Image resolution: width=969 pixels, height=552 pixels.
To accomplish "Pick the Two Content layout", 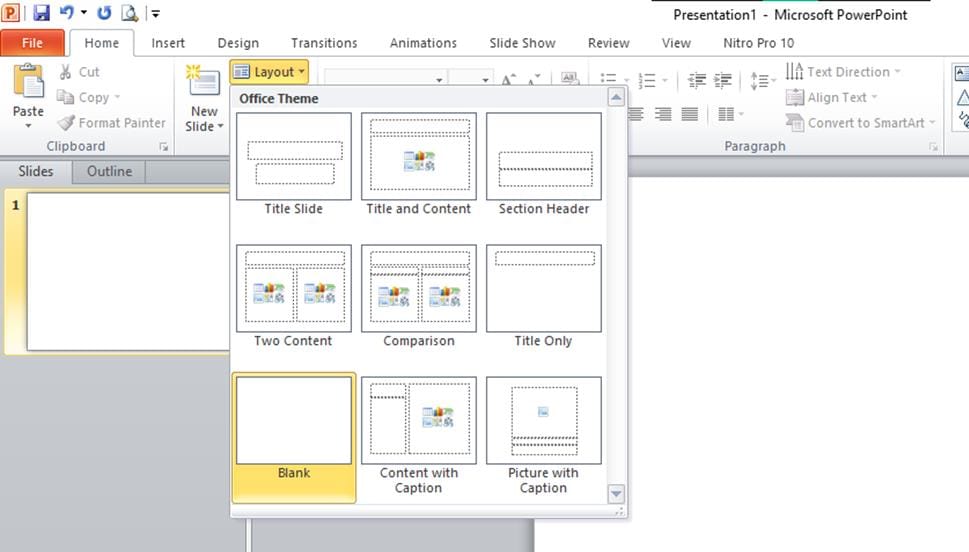I will [x=294, y=289].
